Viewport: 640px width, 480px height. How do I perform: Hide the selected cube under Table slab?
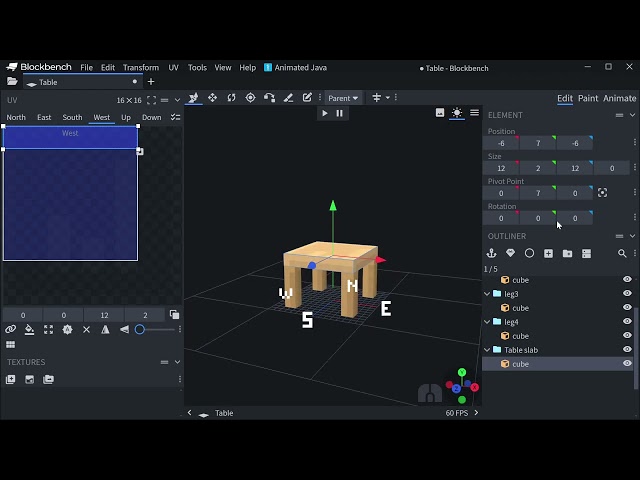[x=627, y=363]
